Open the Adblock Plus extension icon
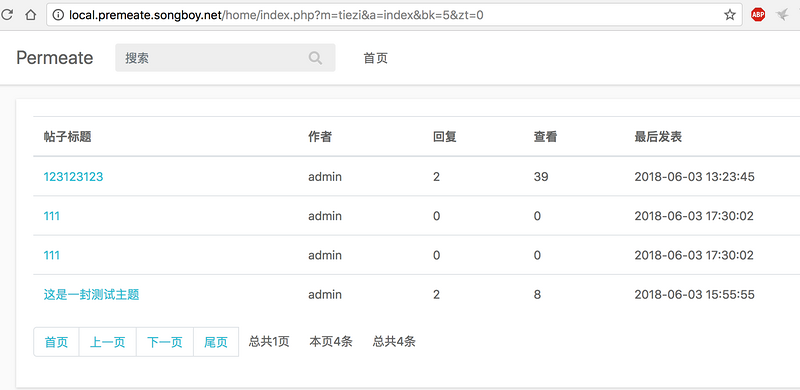This screenshot has width=800, height=390. click(x=758, y=15)
